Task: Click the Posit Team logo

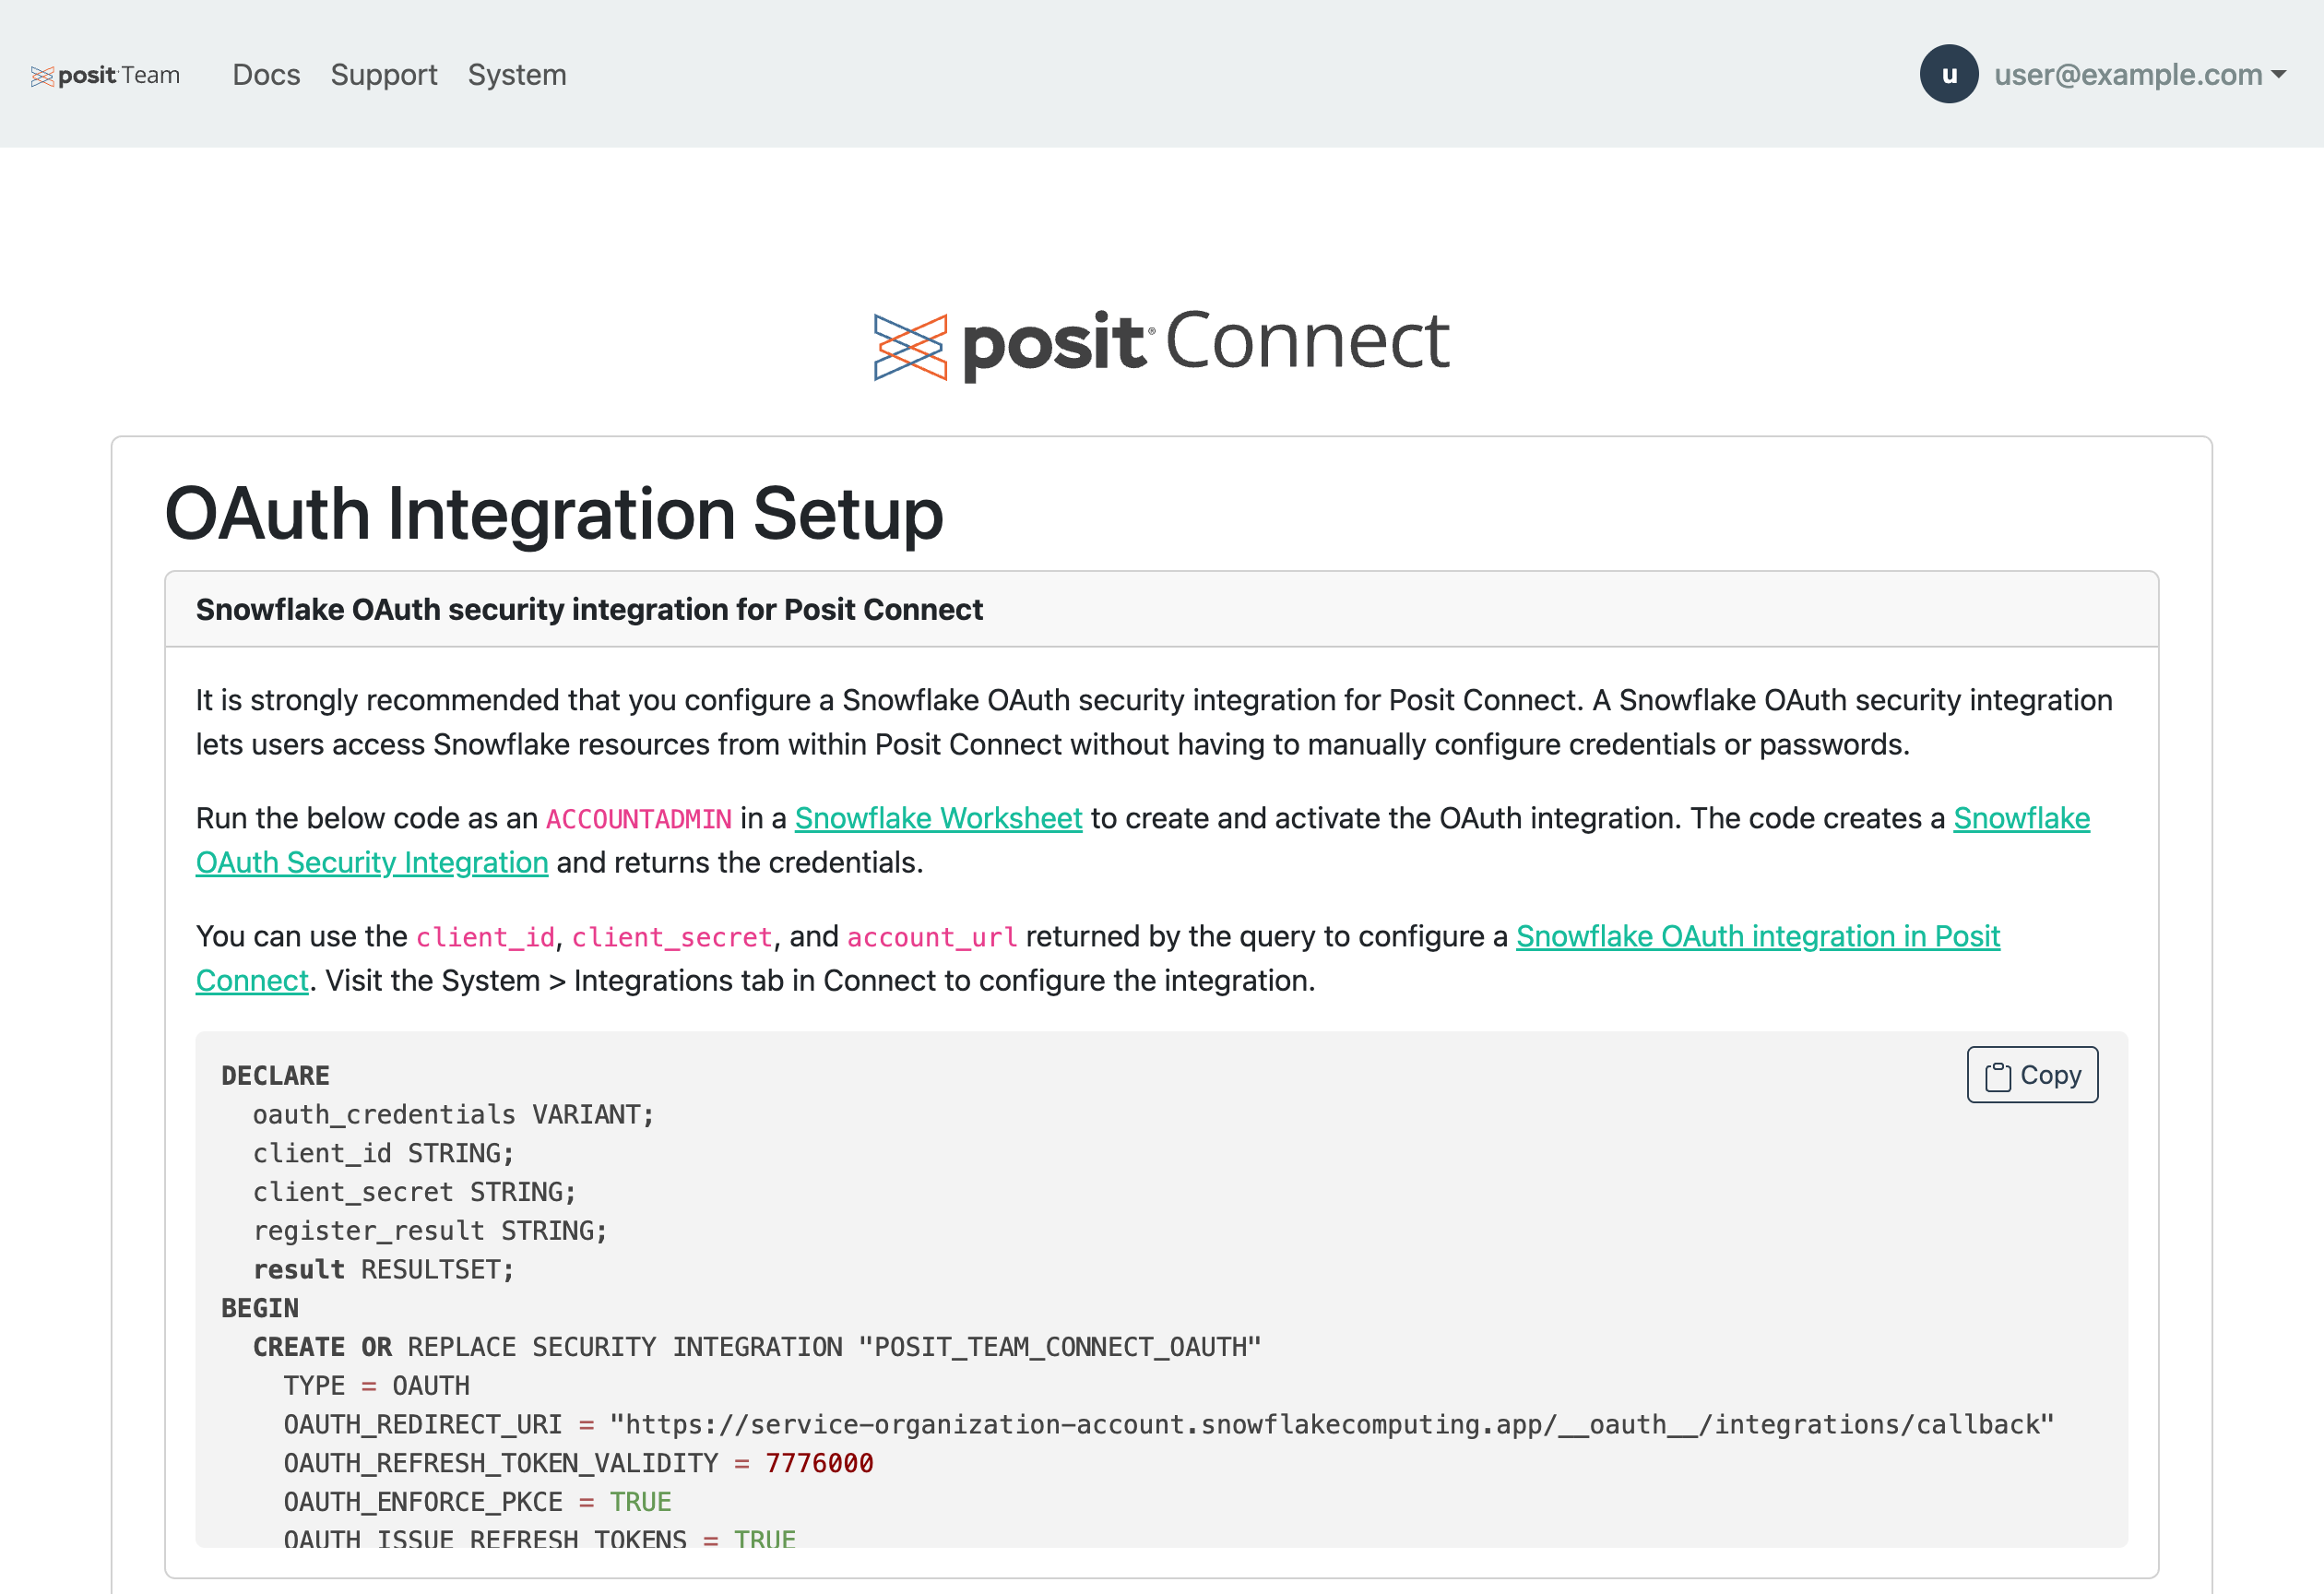Action: 105,75
